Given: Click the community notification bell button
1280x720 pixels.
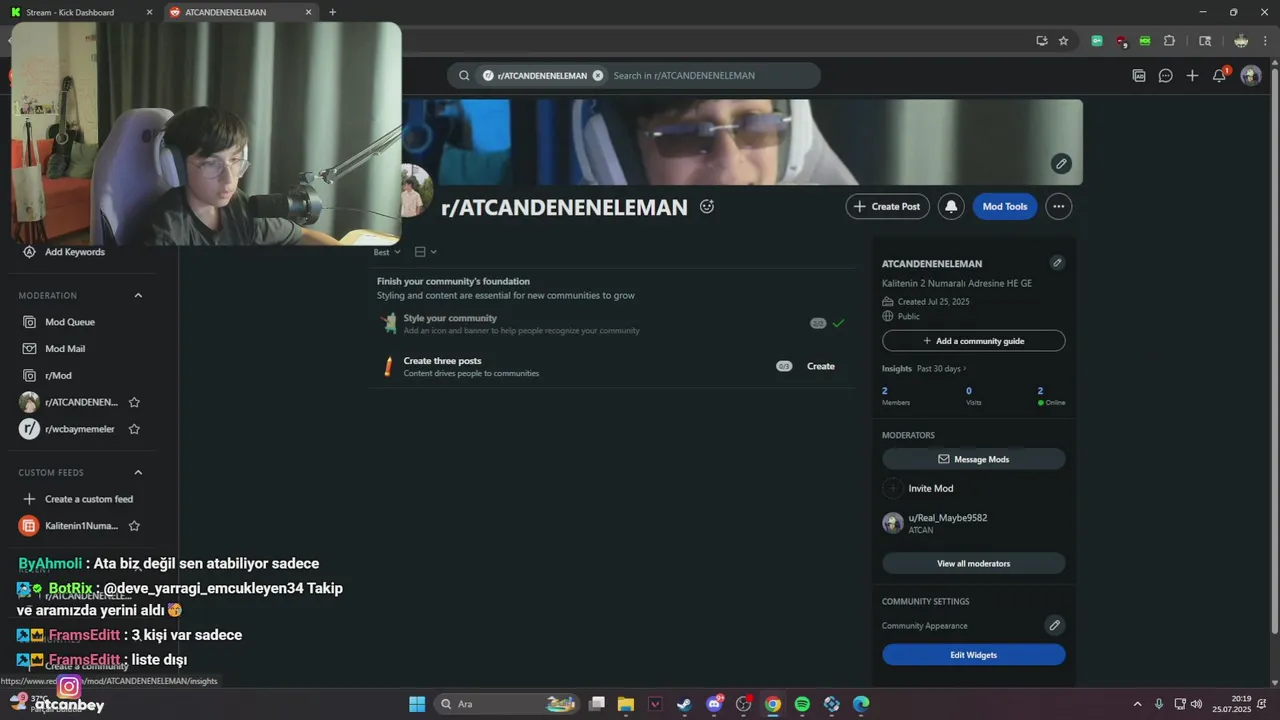Looking at the screenshot, I should [x=951, y=206].
